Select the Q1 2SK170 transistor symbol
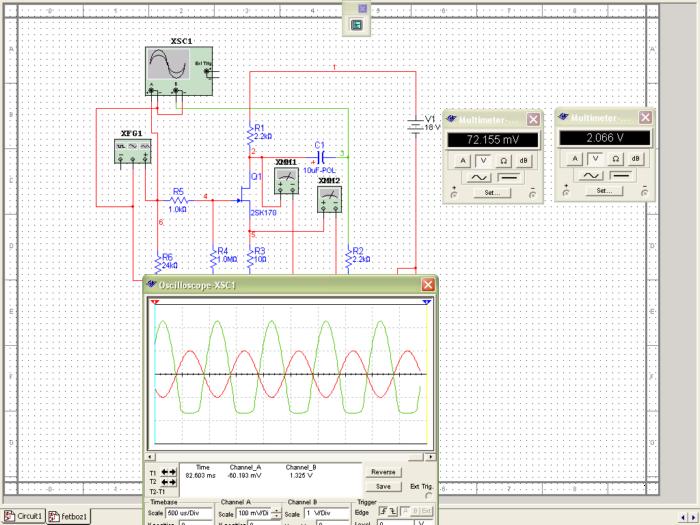Image resolution: width=700 pixels, height=525 pixels. 246,195
